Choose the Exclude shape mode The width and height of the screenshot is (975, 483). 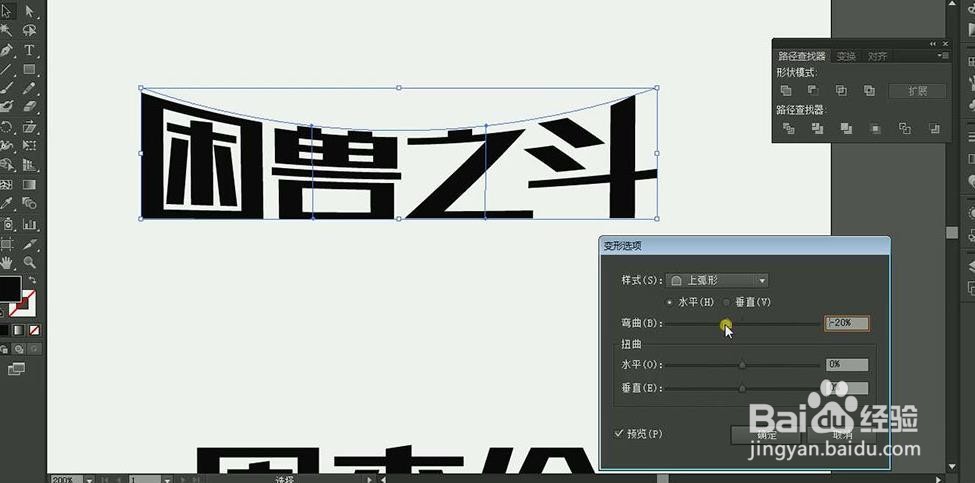[x=869, y=91]
